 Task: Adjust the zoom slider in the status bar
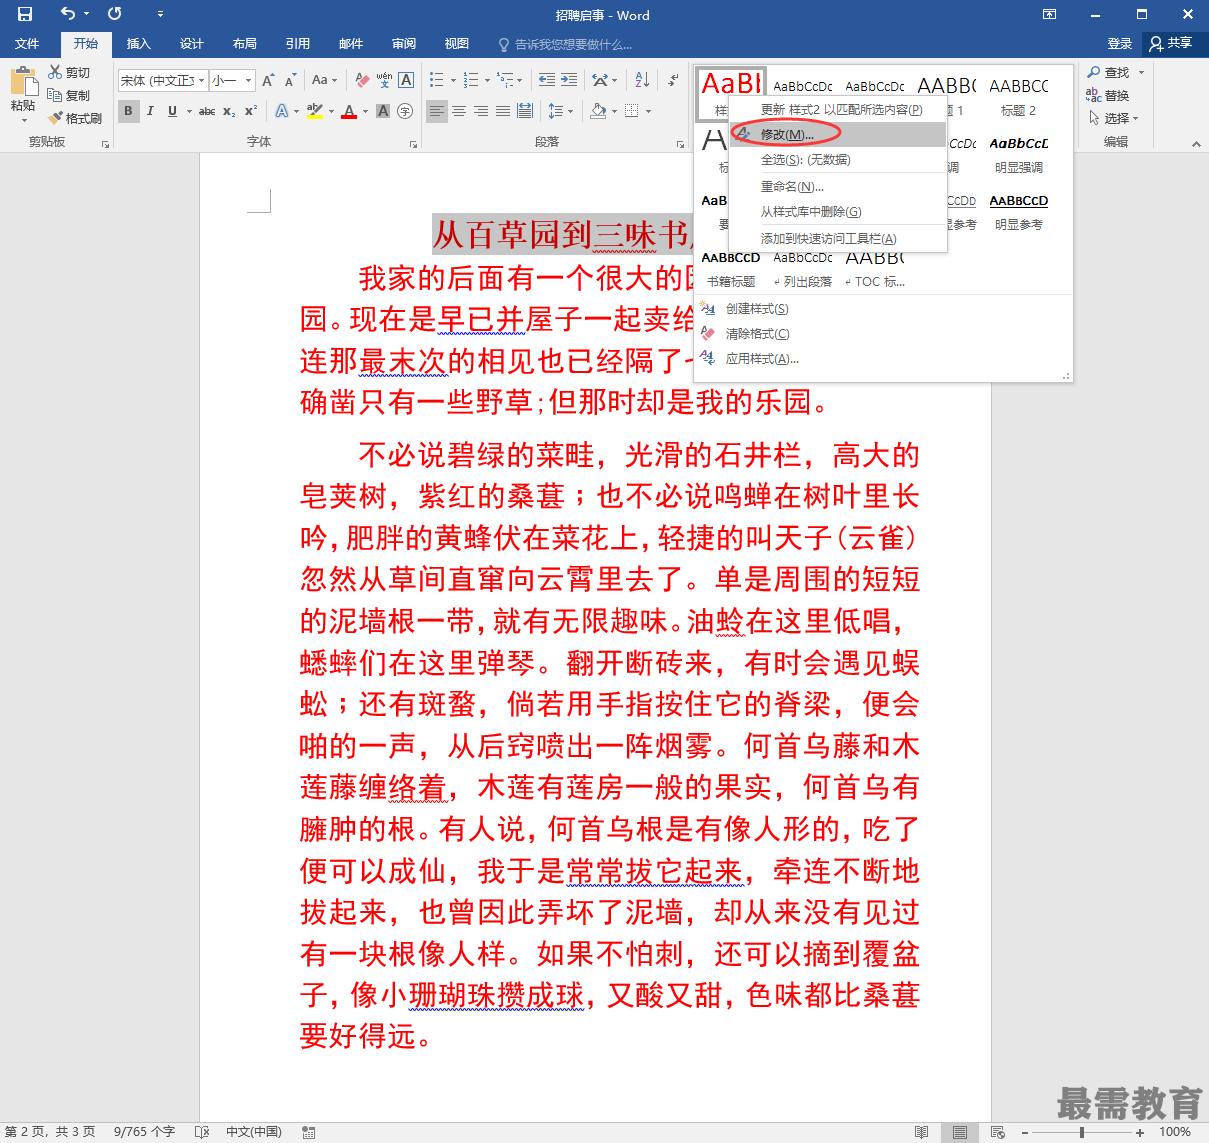pos(1082,1132)
